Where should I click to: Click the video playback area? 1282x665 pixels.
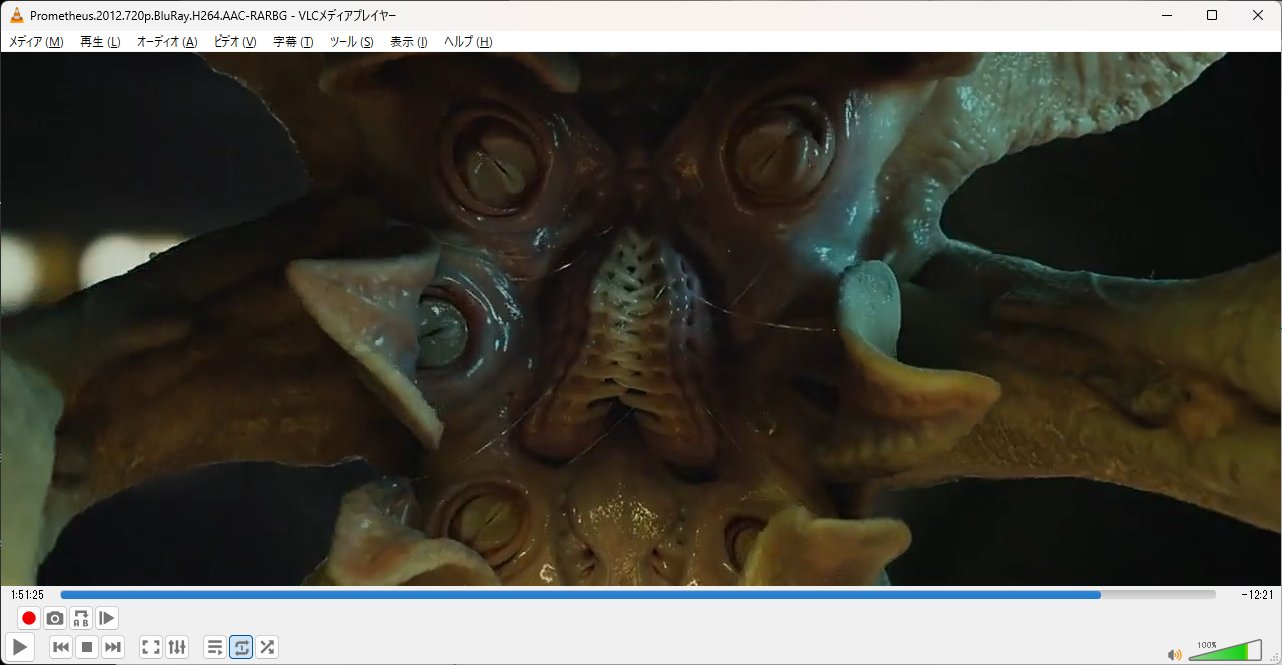point(640,318)
